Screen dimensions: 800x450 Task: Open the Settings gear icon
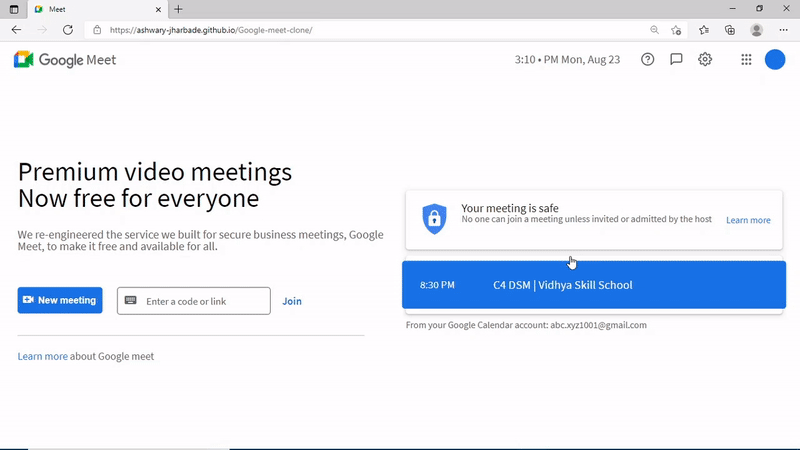(x=705, y=60)
